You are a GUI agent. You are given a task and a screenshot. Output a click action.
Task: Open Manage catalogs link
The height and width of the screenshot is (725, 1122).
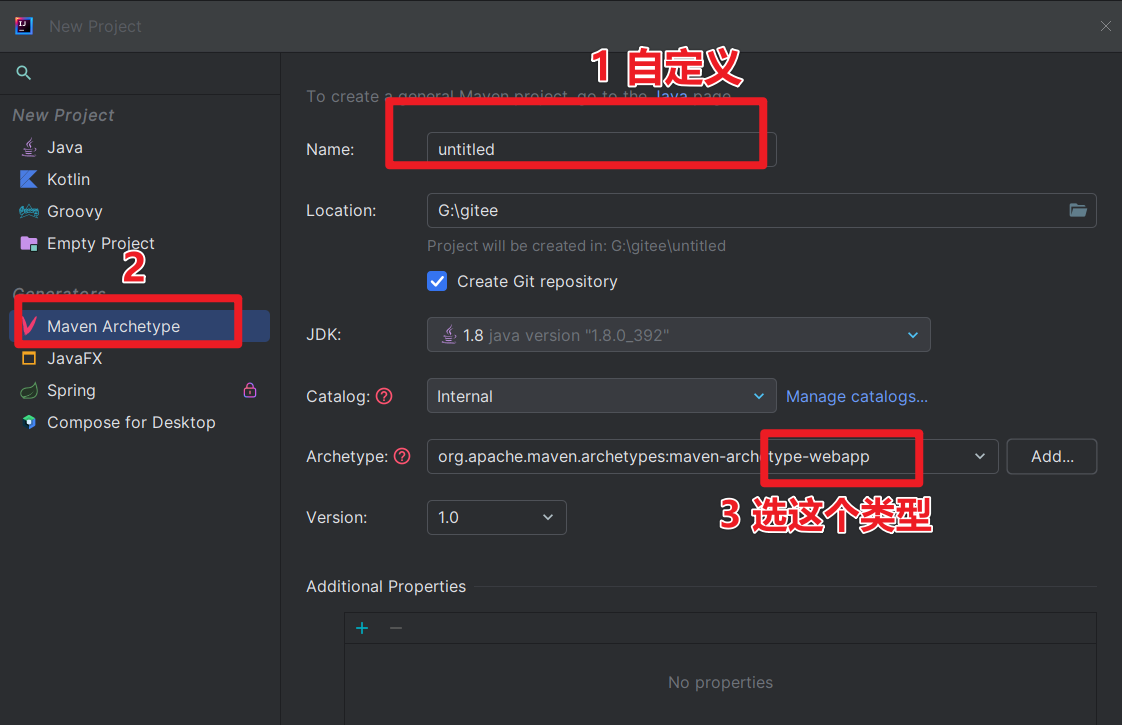point(857,396)
